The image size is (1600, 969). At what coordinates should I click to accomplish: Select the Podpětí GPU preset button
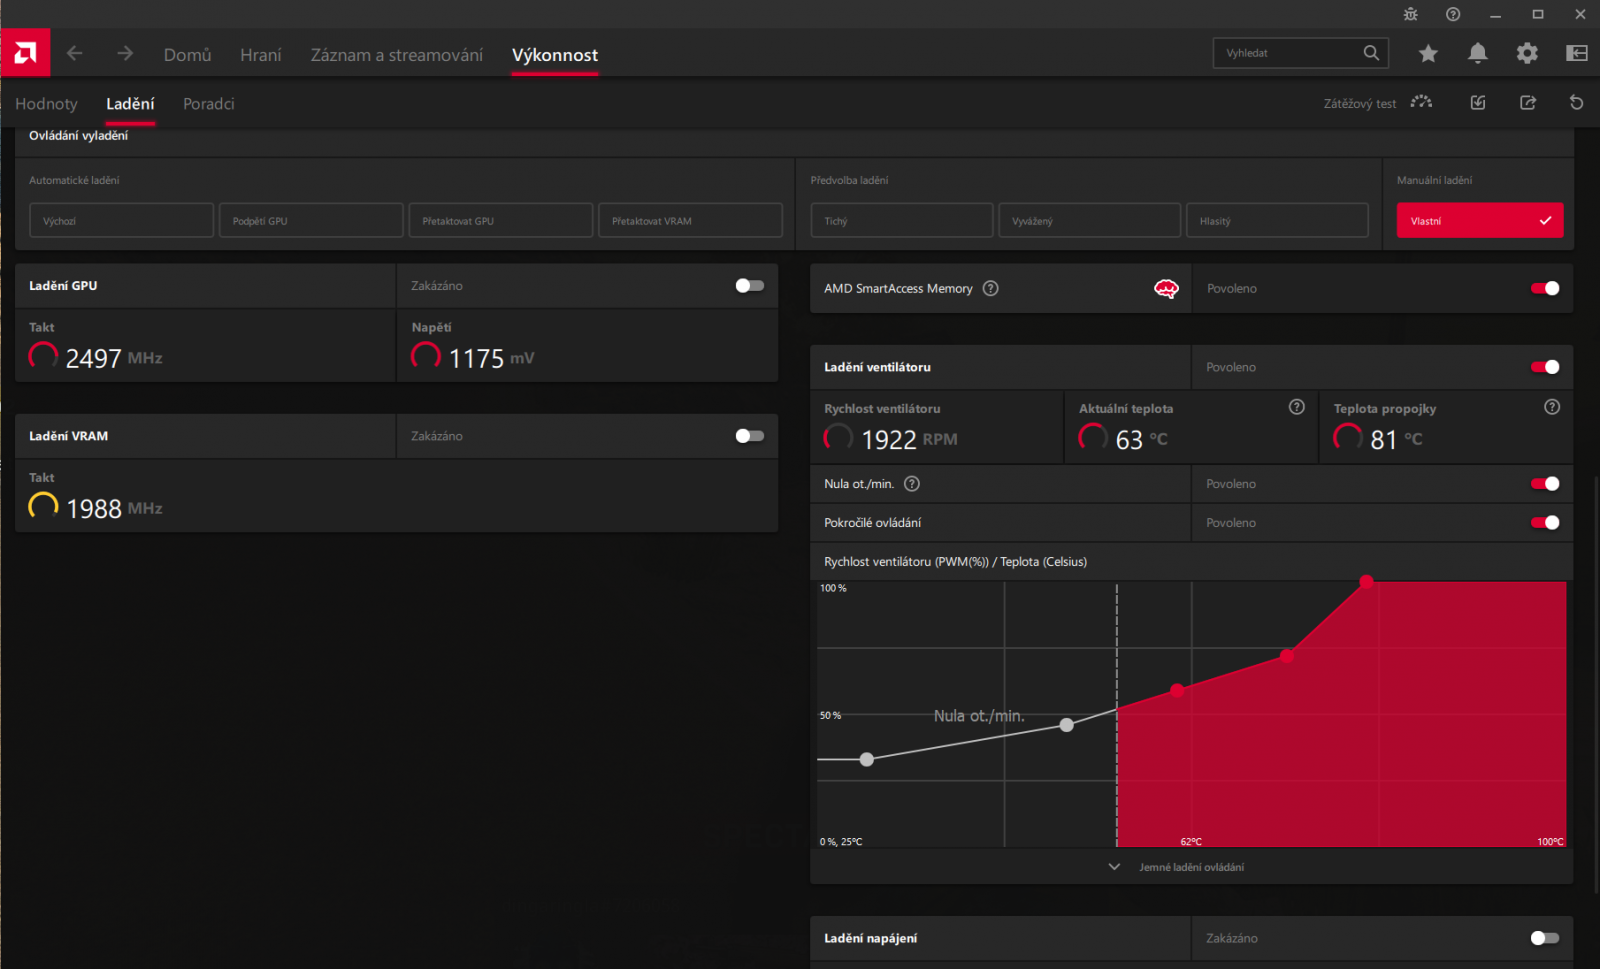pyautogui.click(x=311, y=220)
